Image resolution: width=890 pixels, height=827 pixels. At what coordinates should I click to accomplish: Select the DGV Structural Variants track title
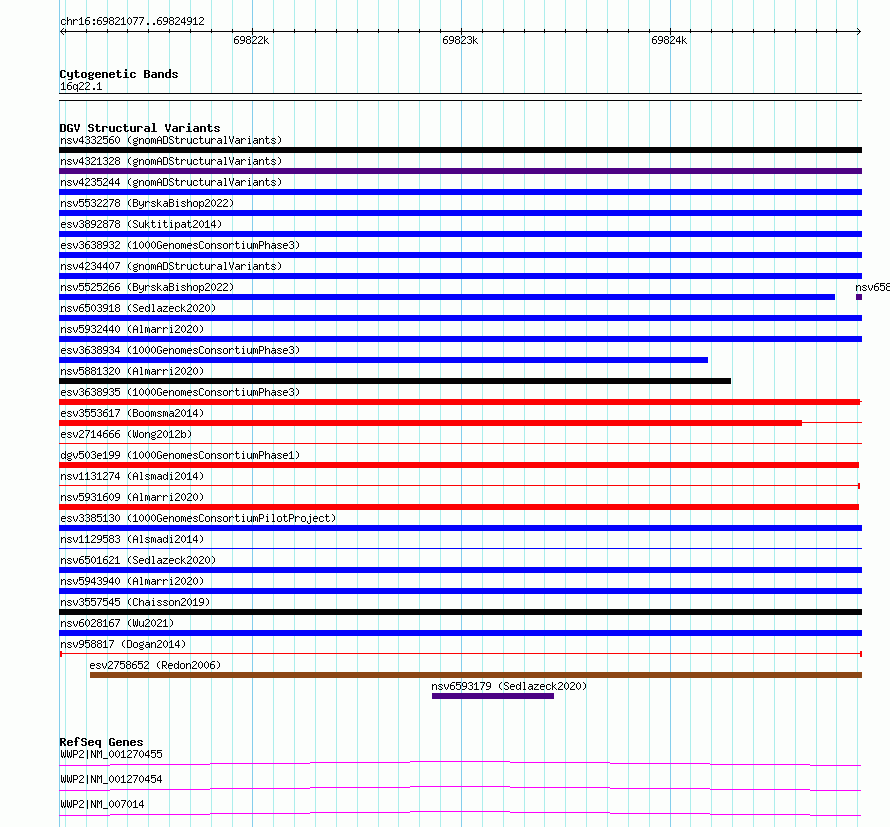coord(140,128)
